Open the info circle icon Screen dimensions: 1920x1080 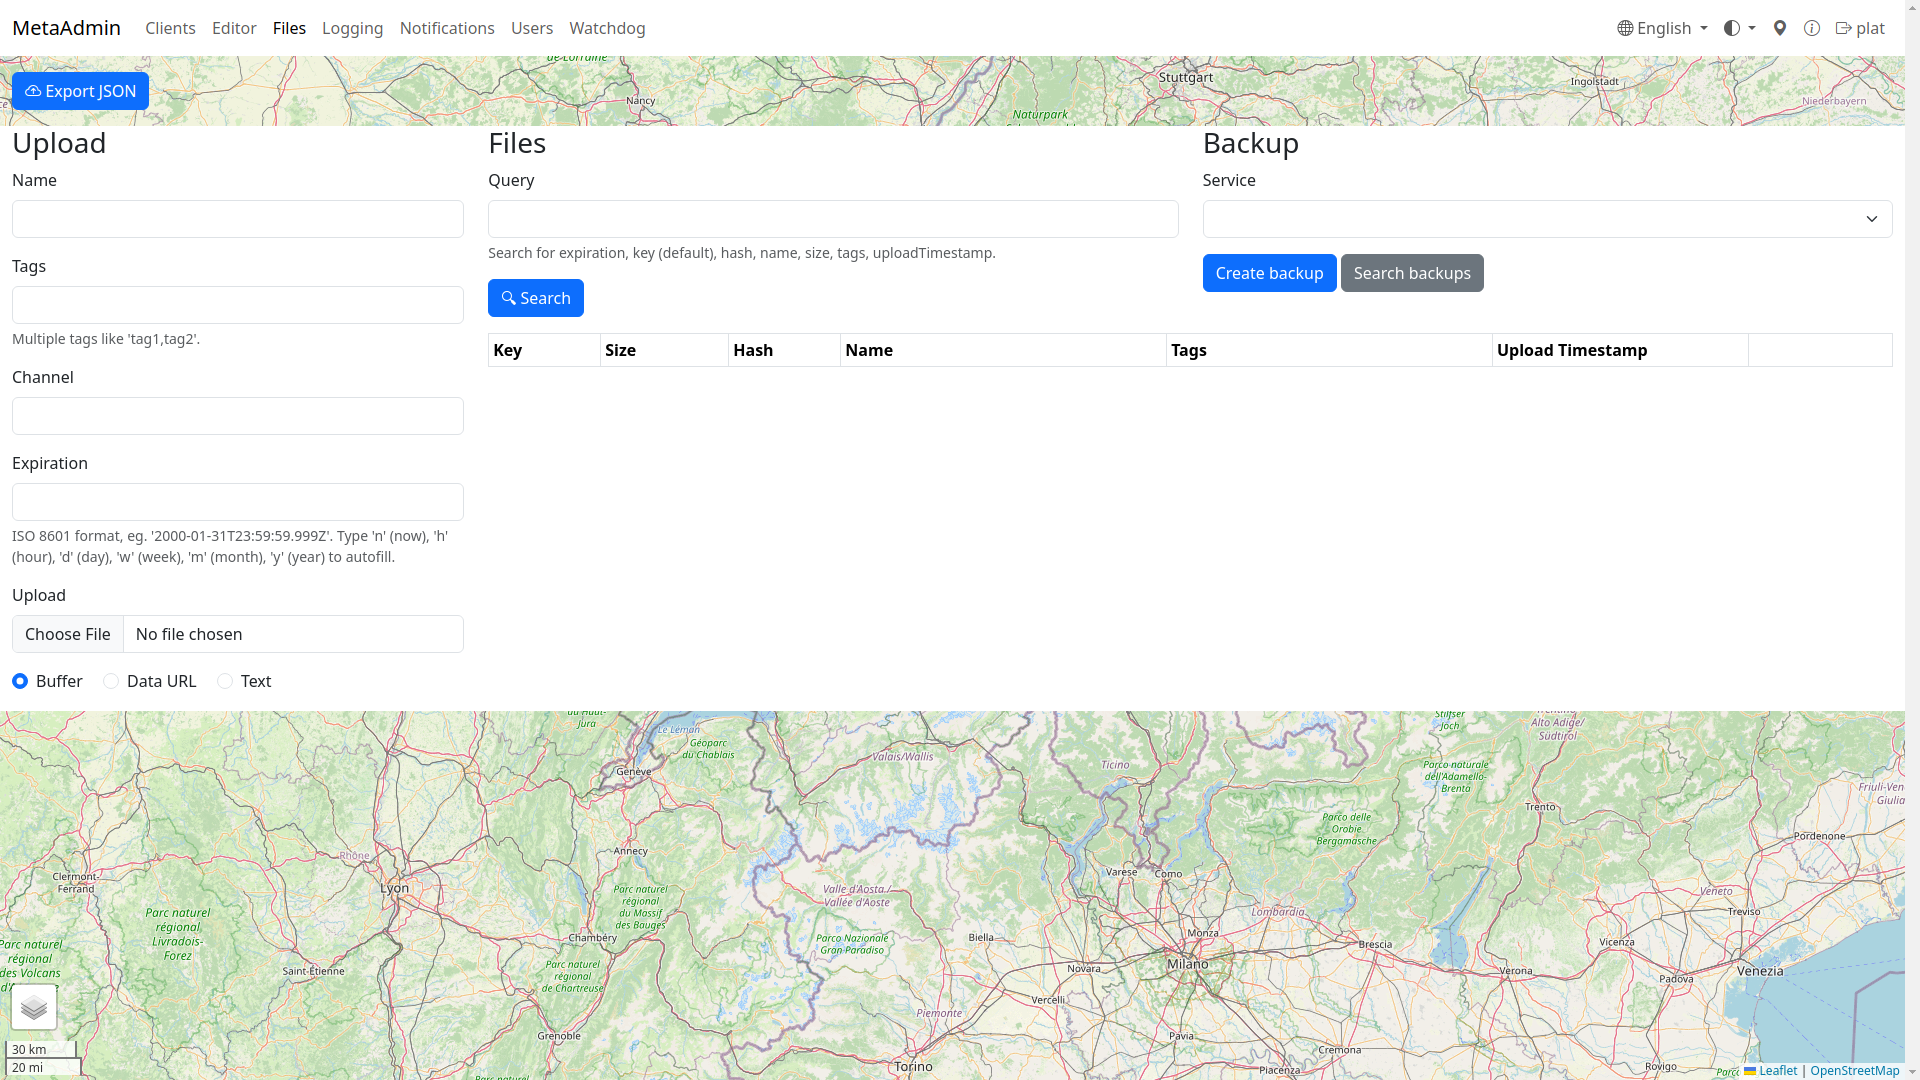click(x=1812, y=28)
